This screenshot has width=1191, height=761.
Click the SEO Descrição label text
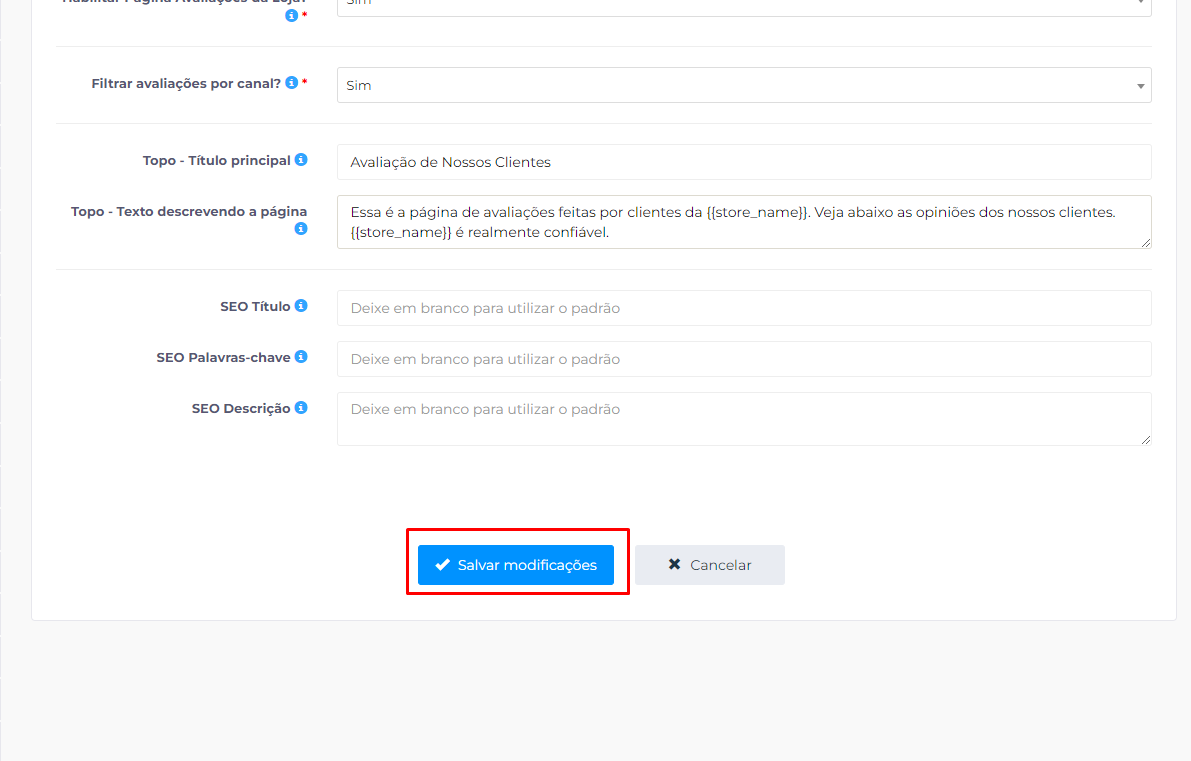point(241,409)
